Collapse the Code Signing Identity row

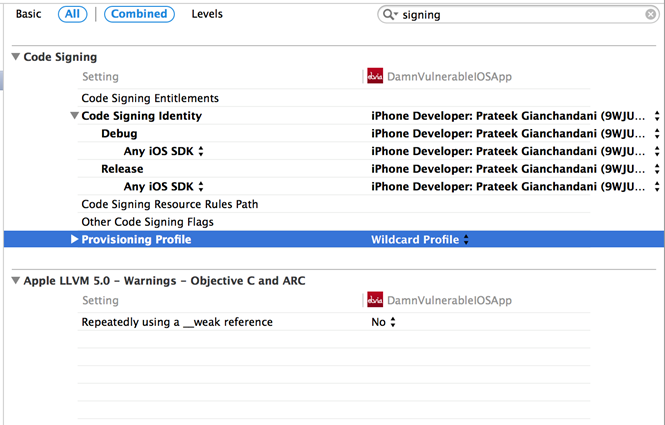tap(75, 116)
